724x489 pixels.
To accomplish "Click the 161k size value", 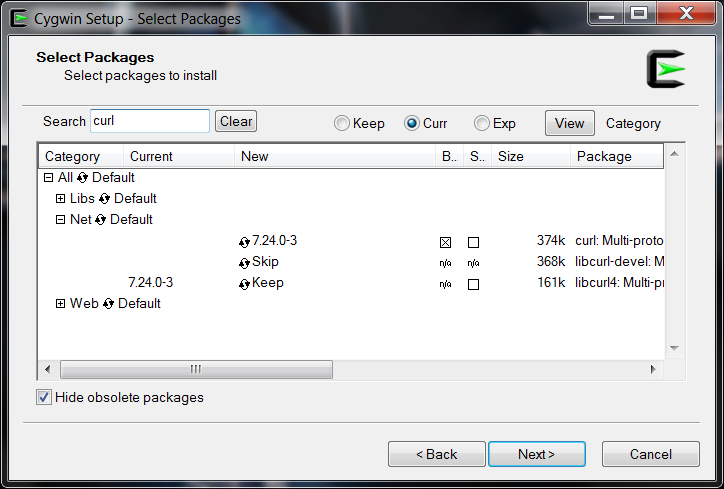I will click(551, 283).
